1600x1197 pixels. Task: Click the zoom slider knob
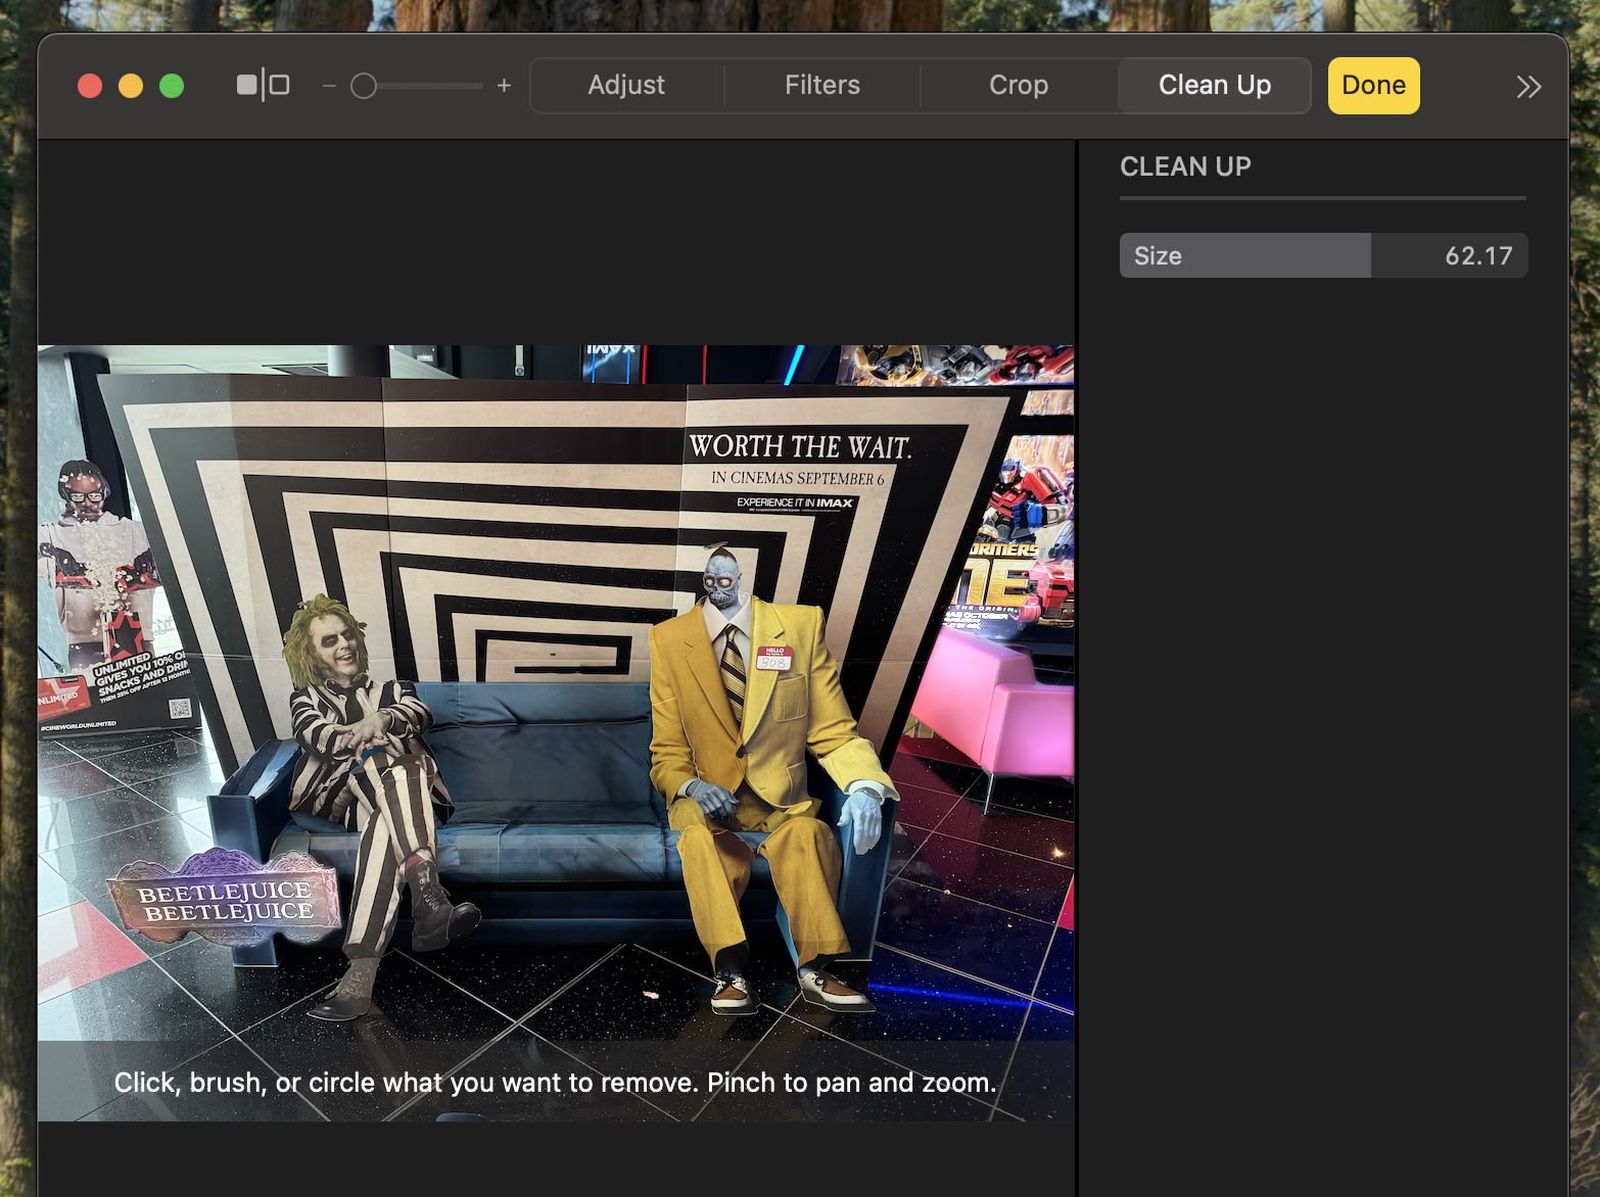pos(364,86)
